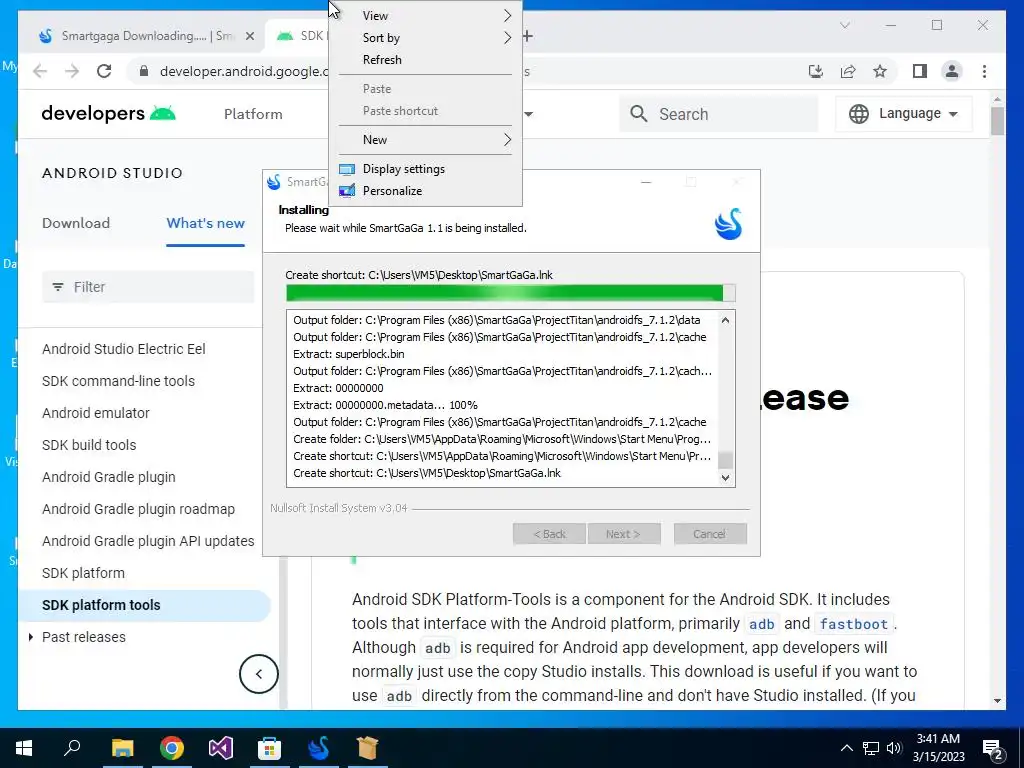Open Google Chrome from taskbar
Image resolution: width=1024 pixels, height=768 pixels.
172,748
